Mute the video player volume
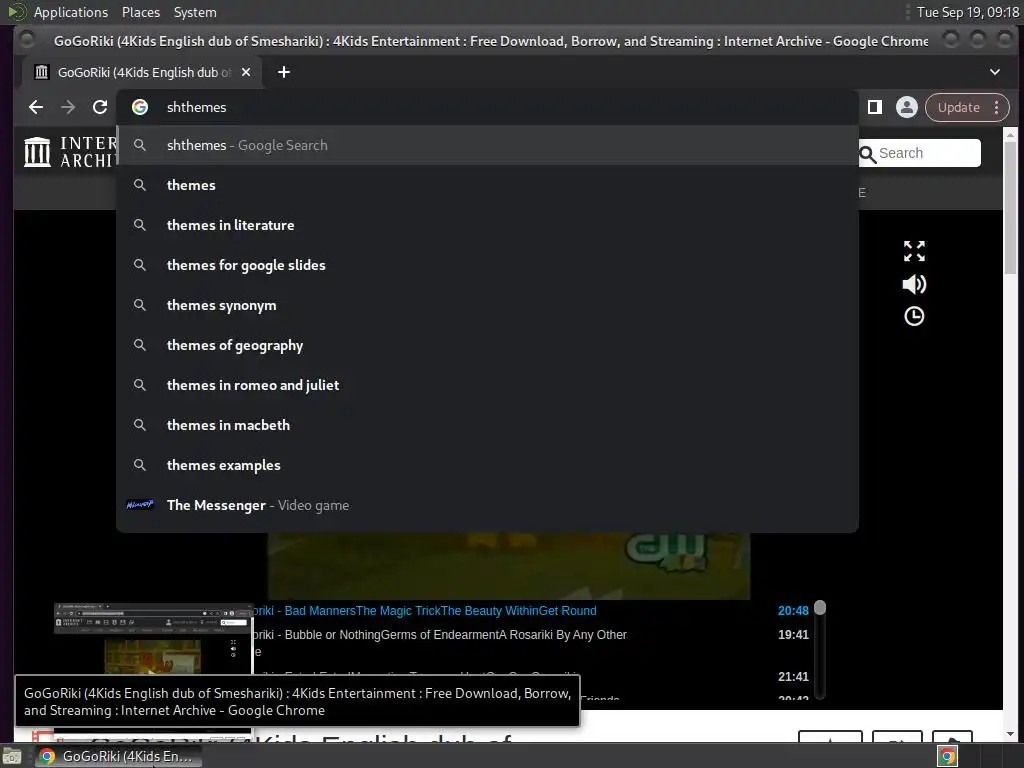1024x768 pixels. [x=914, y=284]
